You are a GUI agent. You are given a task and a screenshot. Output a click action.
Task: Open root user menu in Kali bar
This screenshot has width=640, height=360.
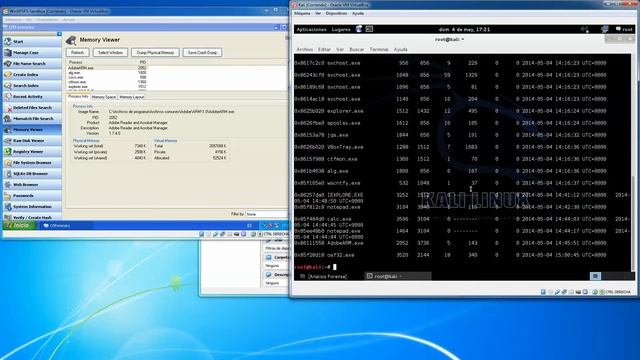pyautogui.click(x=624, y=29)
